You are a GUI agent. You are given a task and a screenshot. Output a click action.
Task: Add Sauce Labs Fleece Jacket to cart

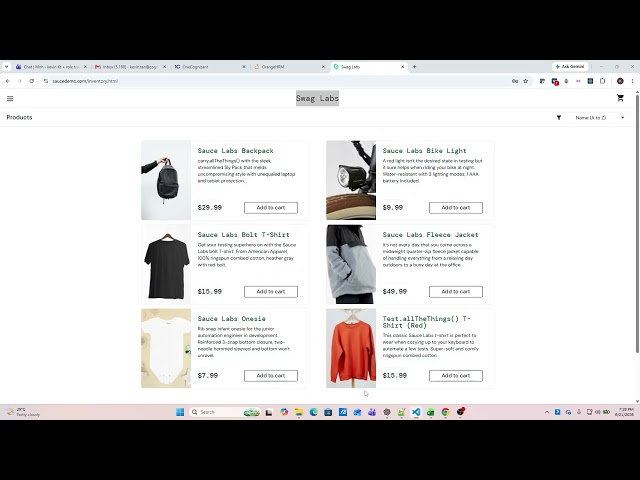[x=456, y=292]
